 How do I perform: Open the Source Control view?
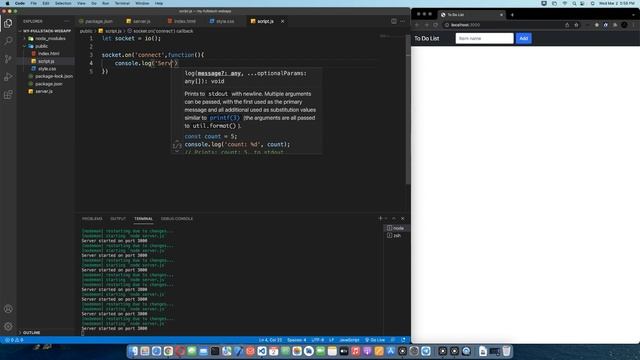point(8,59)
